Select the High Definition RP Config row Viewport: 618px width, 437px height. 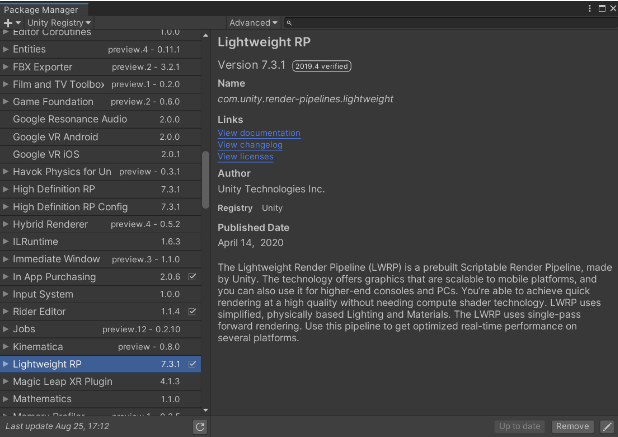click(101, 206)
